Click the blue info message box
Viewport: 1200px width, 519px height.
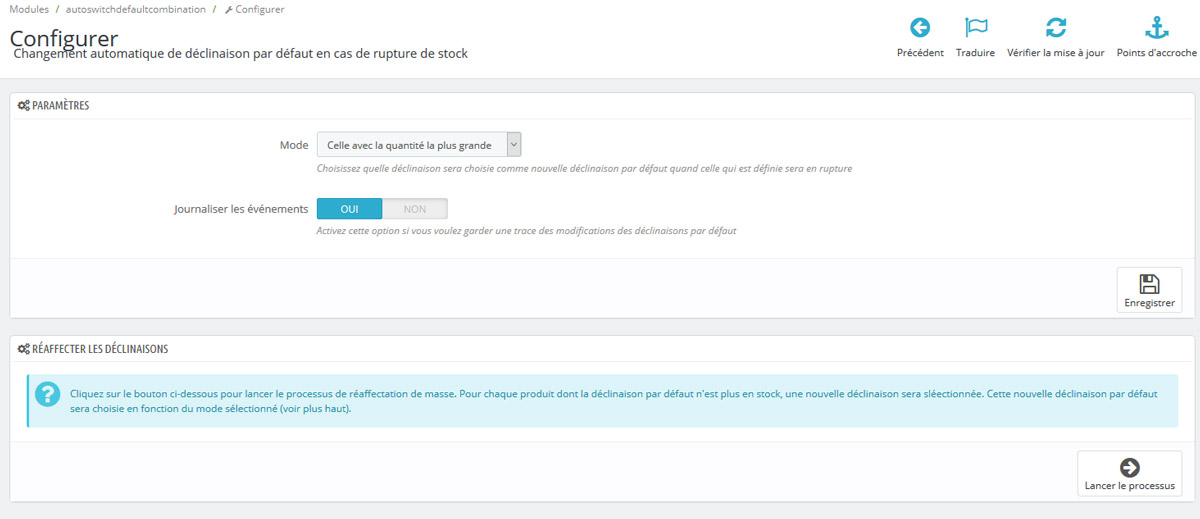(600, 401)
